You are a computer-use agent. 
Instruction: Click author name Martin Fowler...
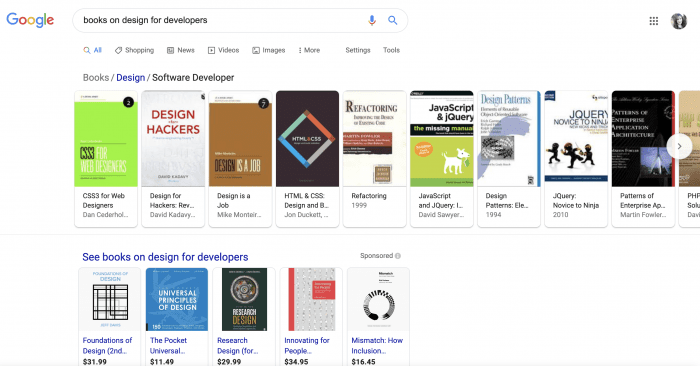pyautogui.click(x=643, y=215)
